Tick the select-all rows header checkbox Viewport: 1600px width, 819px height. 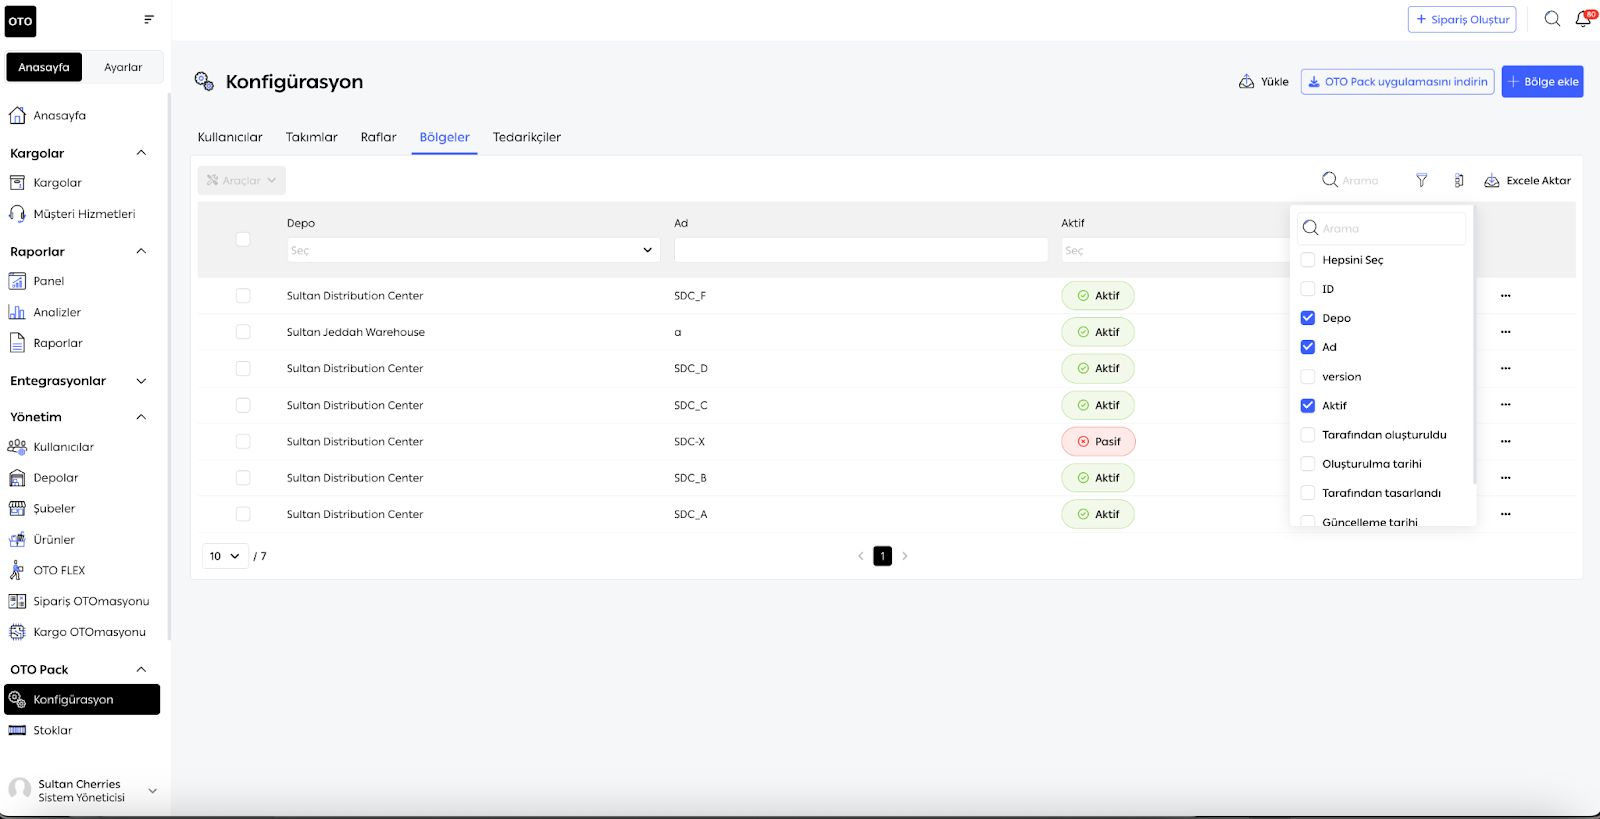[243, 239]
